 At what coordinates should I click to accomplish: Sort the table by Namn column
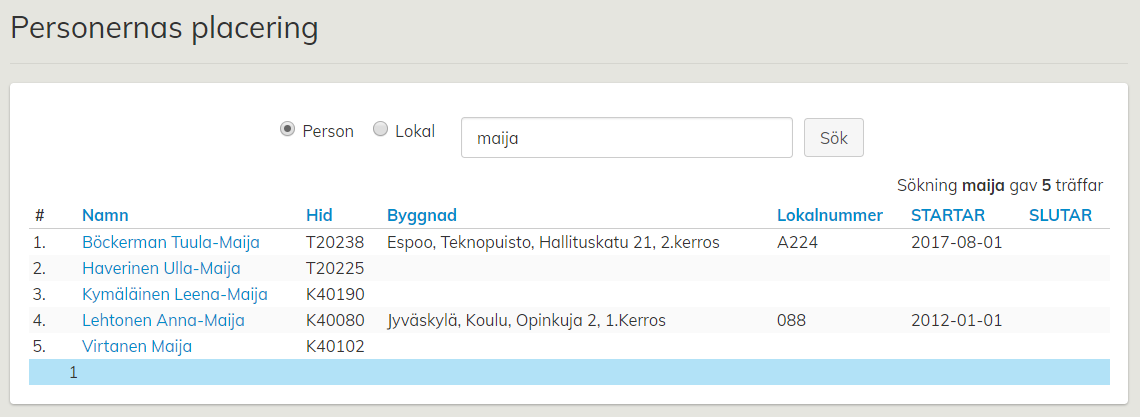click(105, 215)
